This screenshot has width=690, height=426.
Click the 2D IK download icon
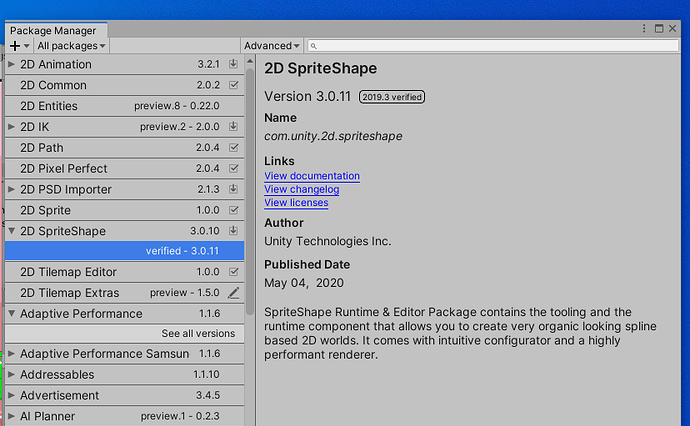pos(233,127)
